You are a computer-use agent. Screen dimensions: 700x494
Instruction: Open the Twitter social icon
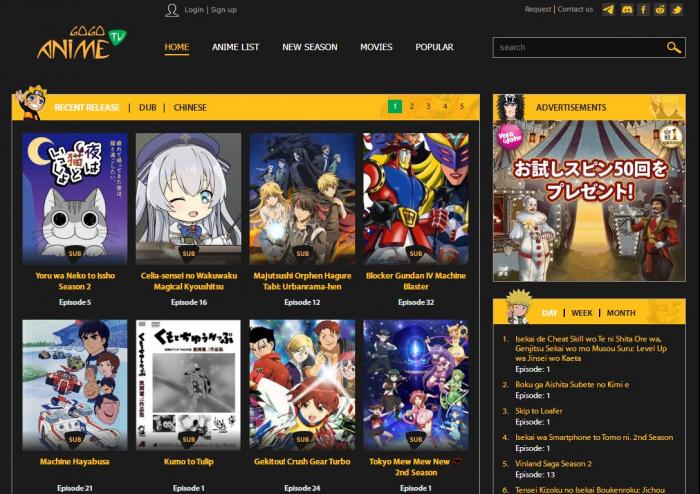[x=677, y=9]
